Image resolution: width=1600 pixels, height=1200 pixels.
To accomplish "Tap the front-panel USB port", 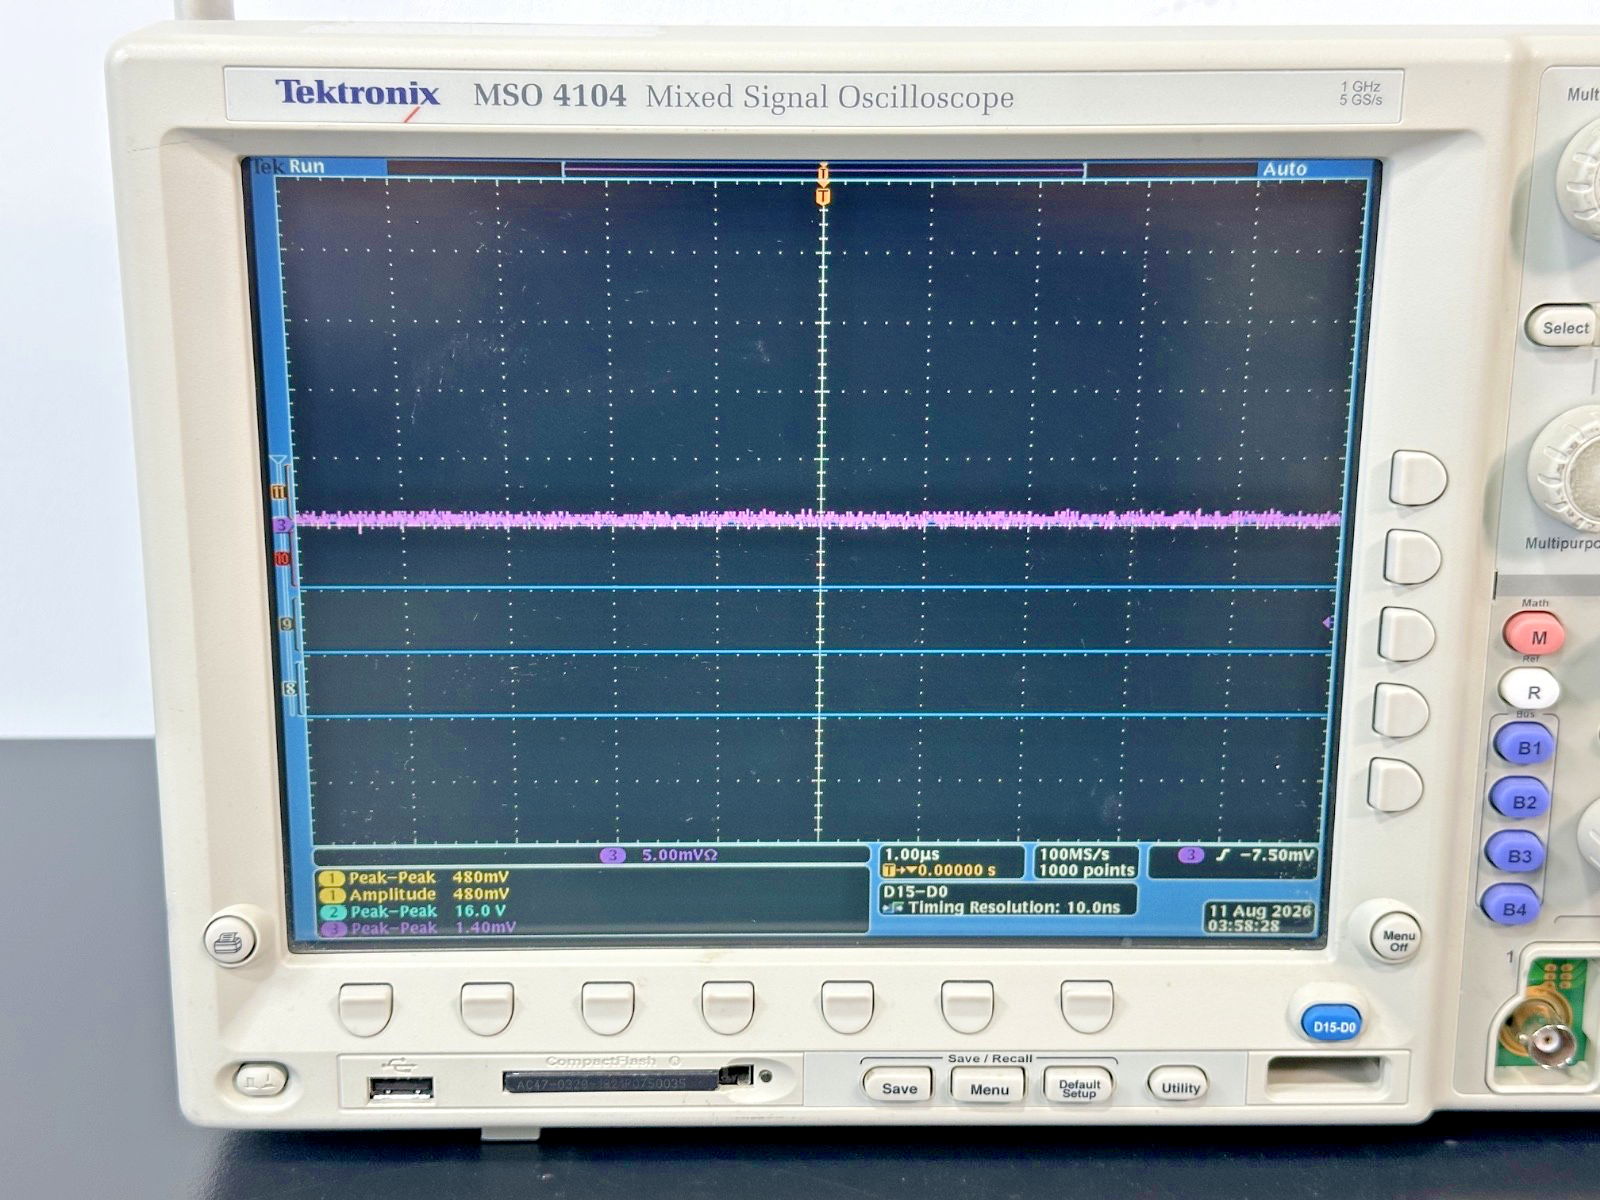I will pyautogui.click(x=400, y=1087).
